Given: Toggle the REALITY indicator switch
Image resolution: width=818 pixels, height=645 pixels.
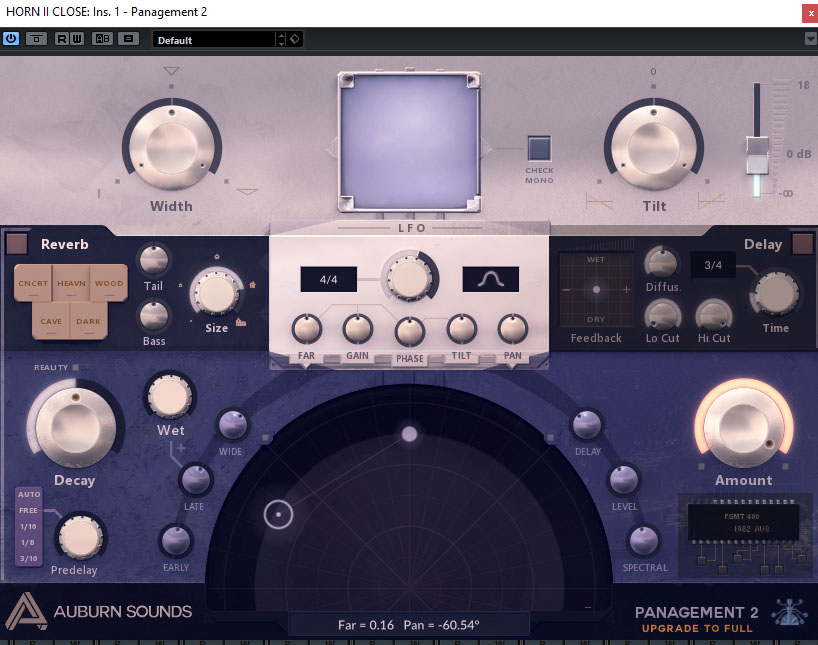Looking at the screenshot, I should 76,368.
